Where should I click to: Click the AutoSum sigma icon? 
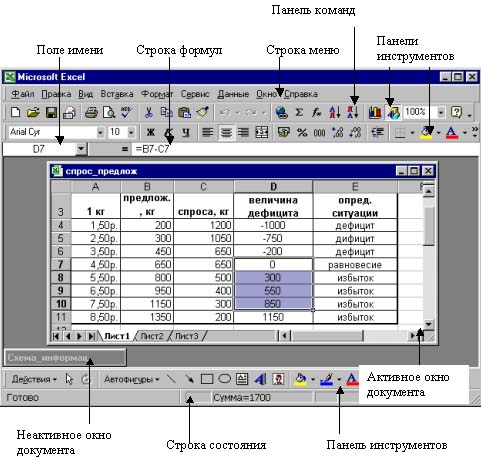[x=299, y=112]
